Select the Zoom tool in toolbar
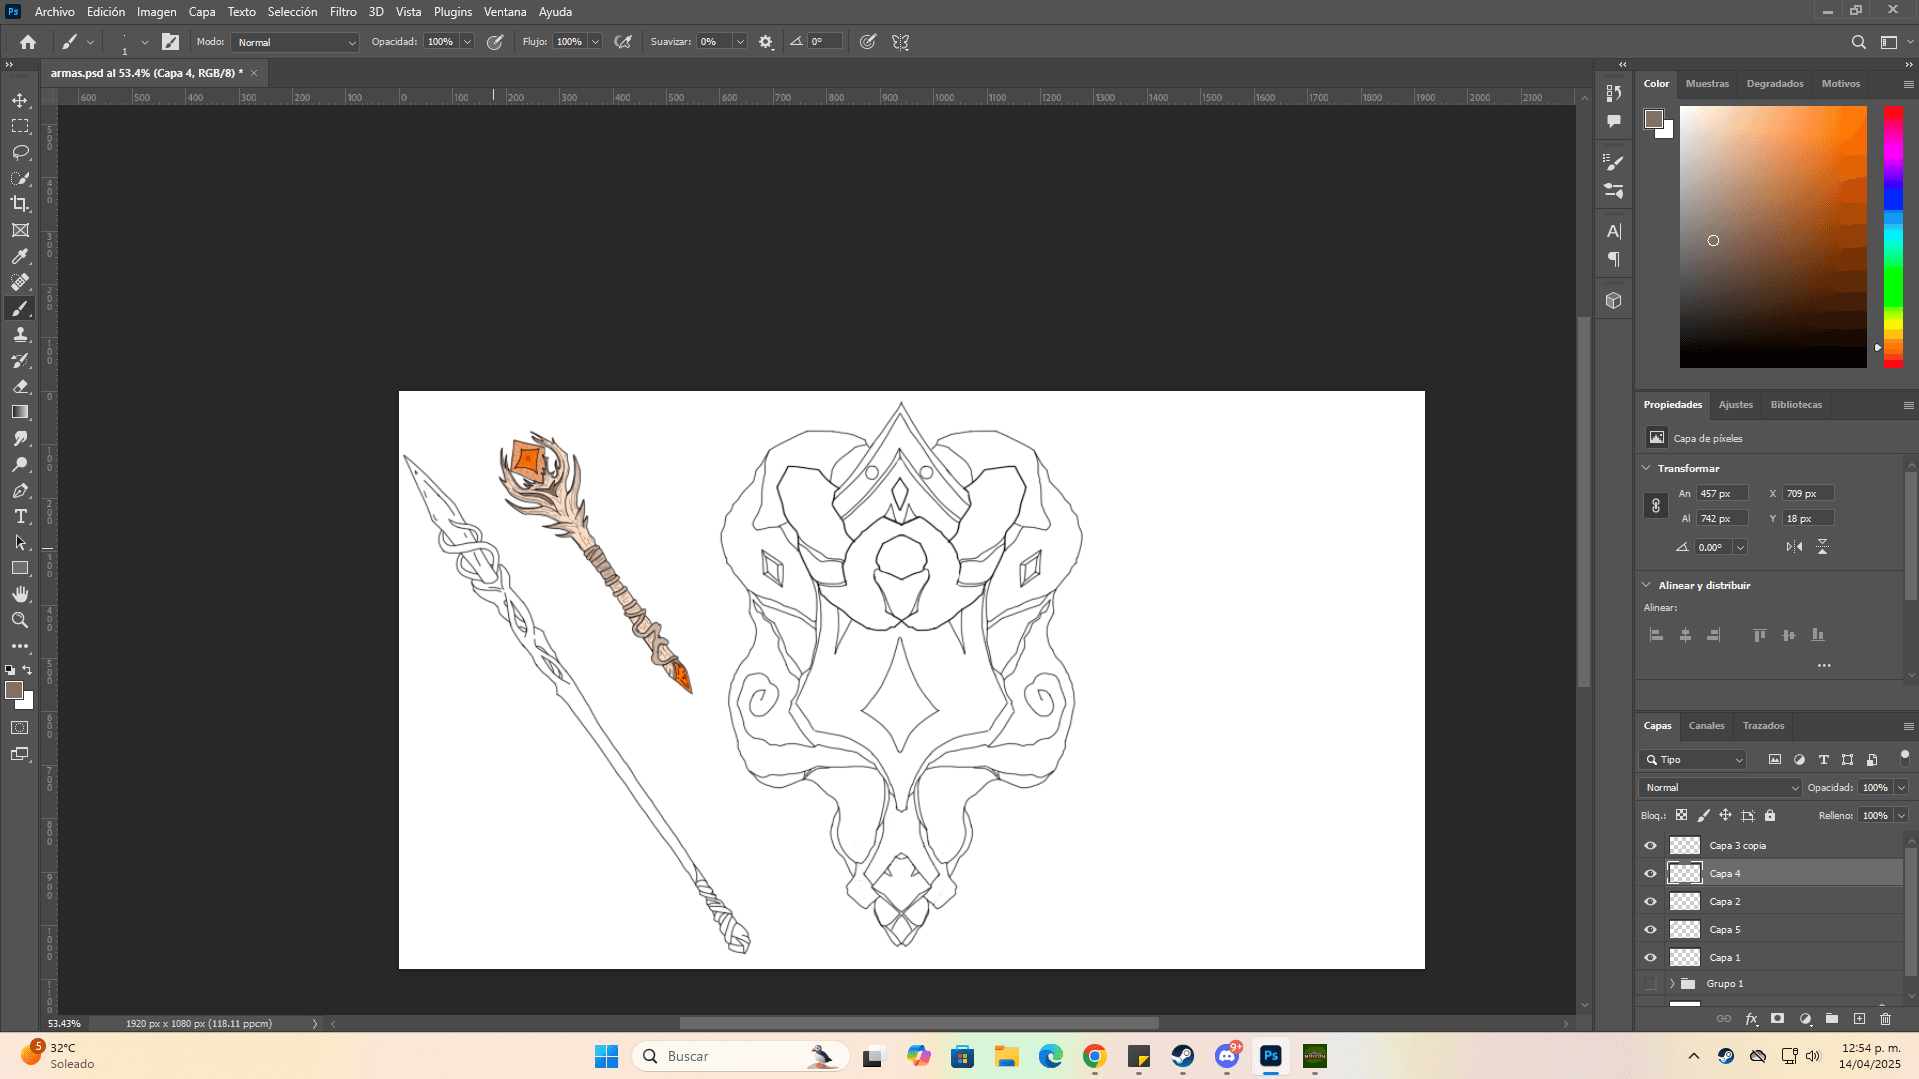 [x=20, y=620]
